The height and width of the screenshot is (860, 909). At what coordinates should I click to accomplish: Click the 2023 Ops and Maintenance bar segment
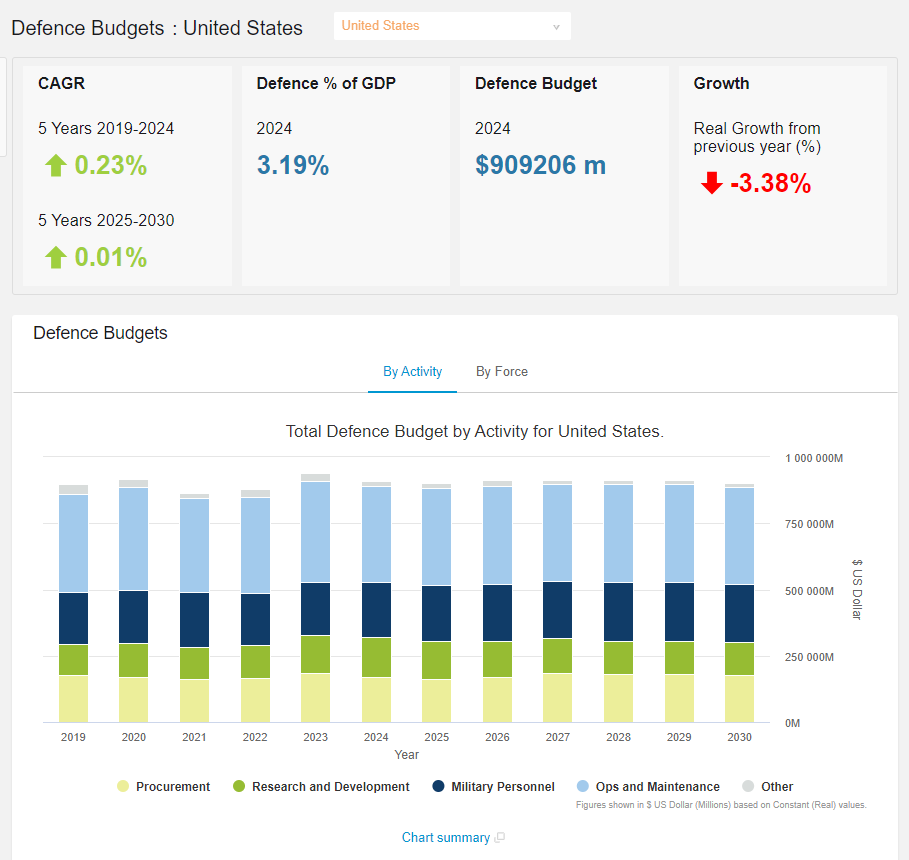[x=315, y=532]
